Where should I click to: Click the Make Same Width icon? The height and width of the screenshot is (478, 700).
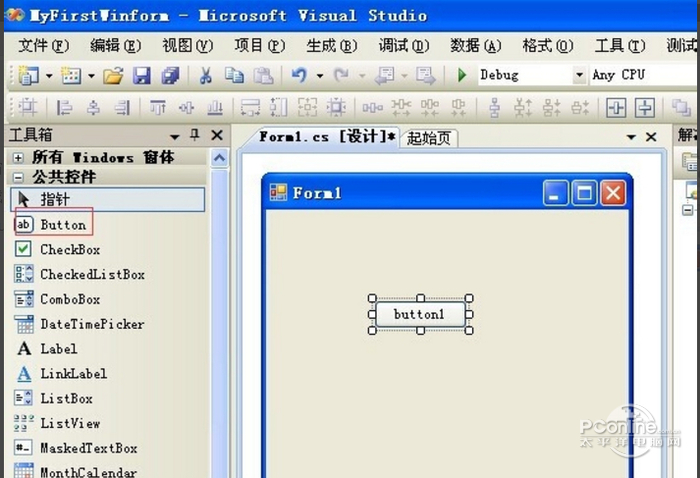(250, 108)
